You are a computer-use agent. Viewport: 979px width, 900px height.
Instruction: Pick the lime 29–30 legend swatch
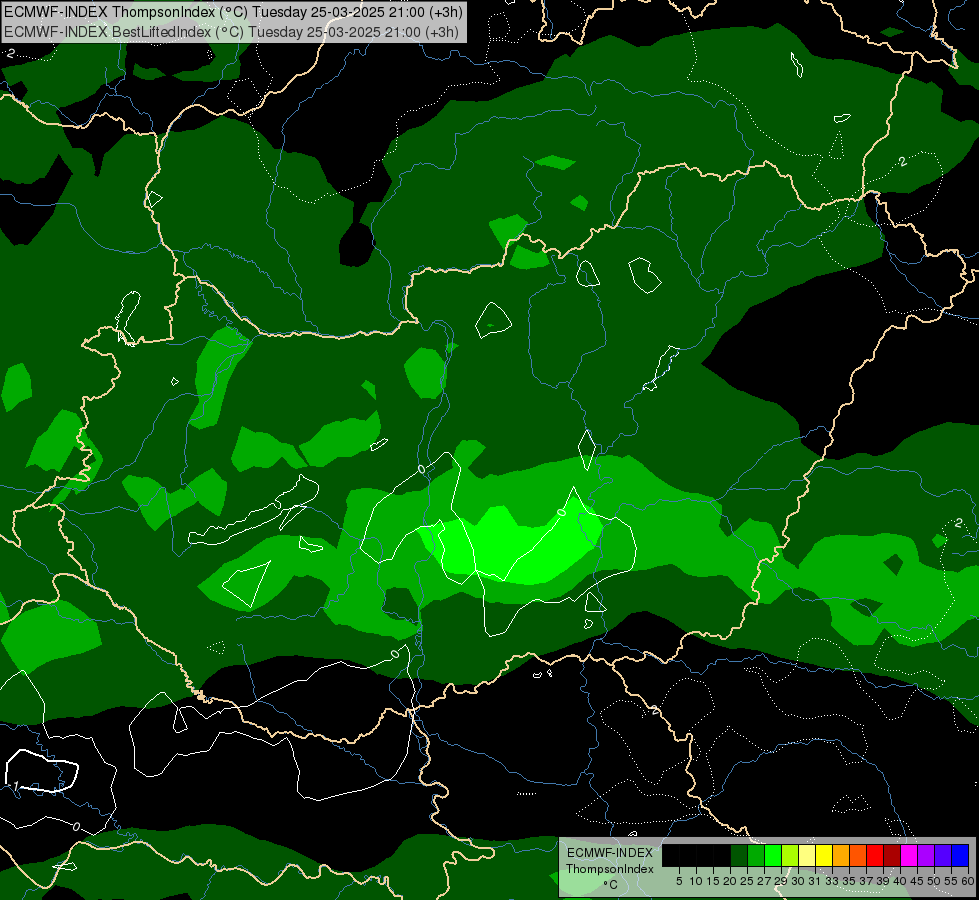pos(790,855)
